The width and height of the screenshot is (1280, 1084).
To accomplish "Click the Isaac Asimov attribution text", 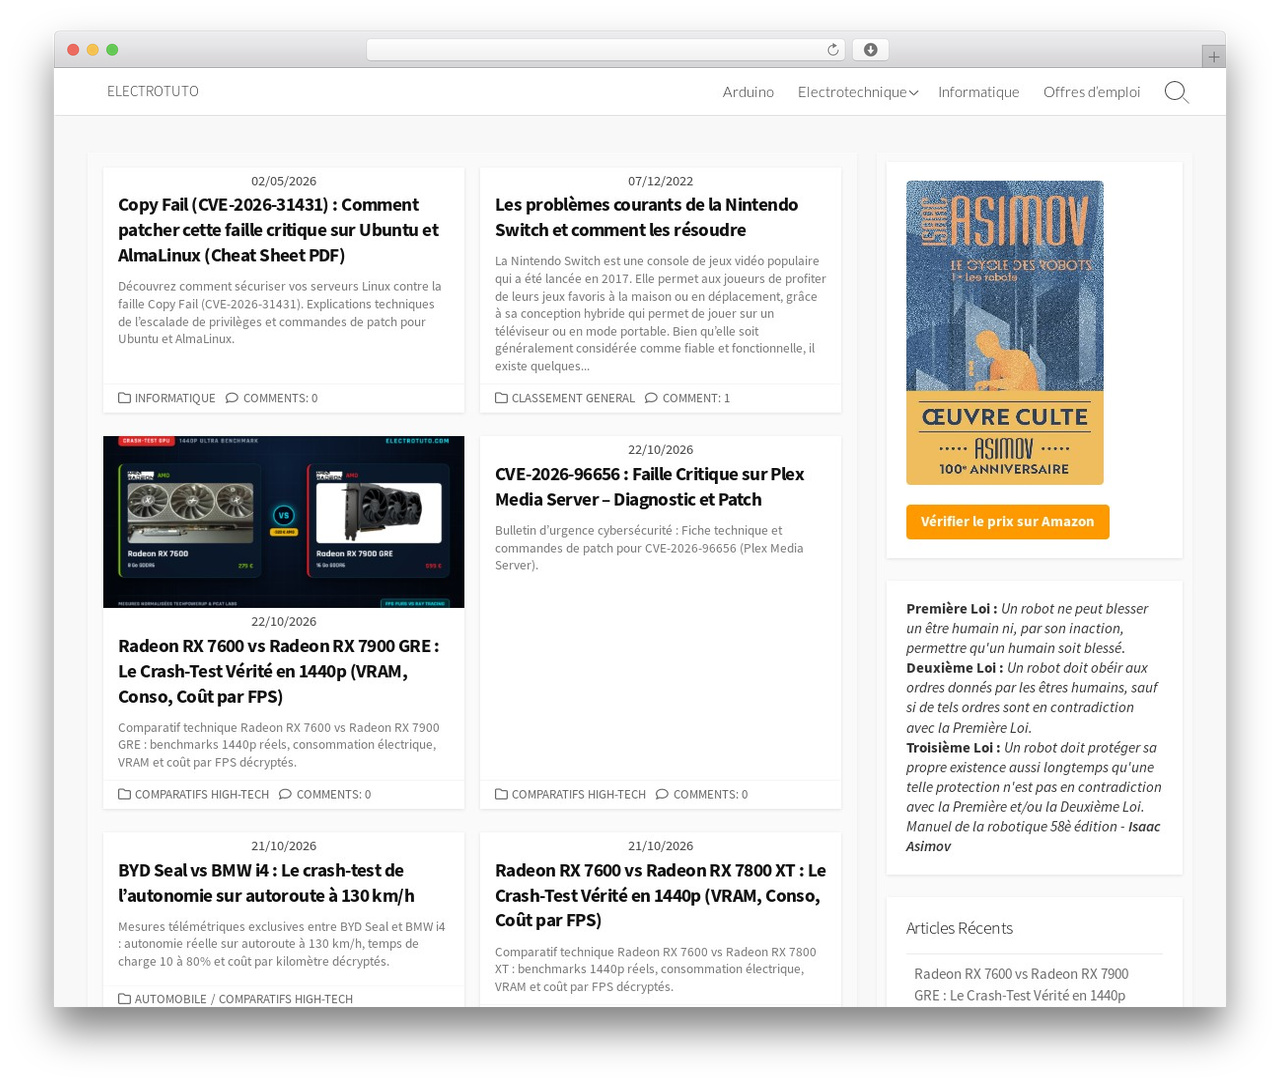I will coord(1033,836).
